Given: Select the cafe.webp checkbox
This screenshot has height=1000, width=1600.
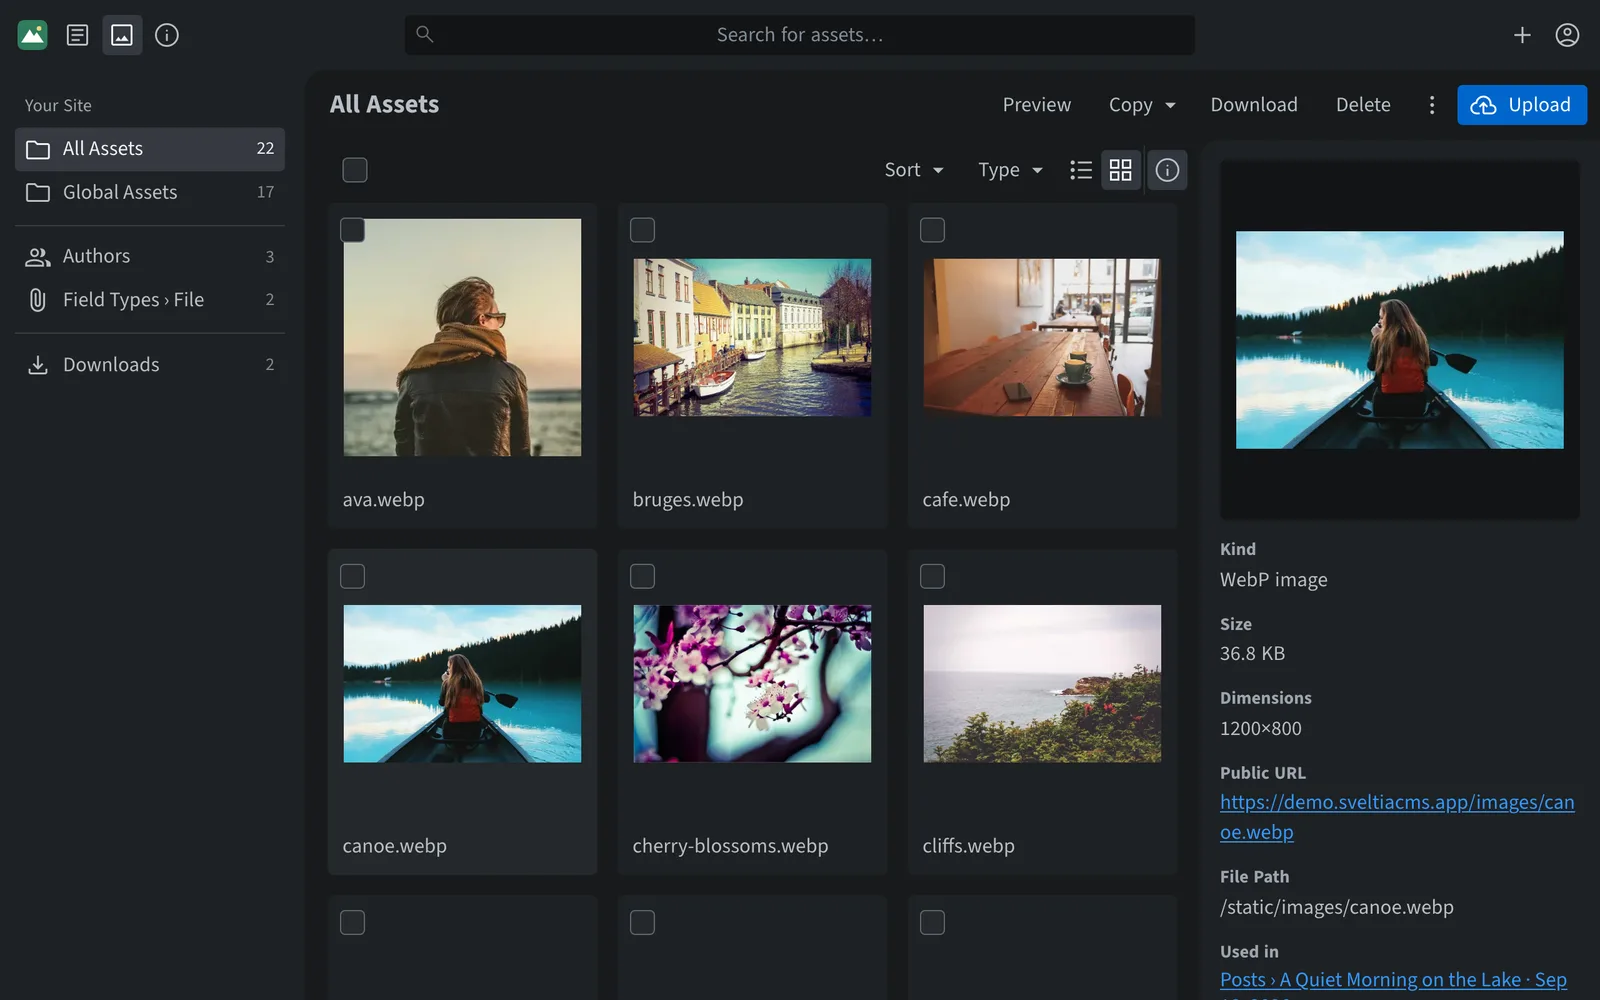Looking at the screenshot, I should click(933, 230).
